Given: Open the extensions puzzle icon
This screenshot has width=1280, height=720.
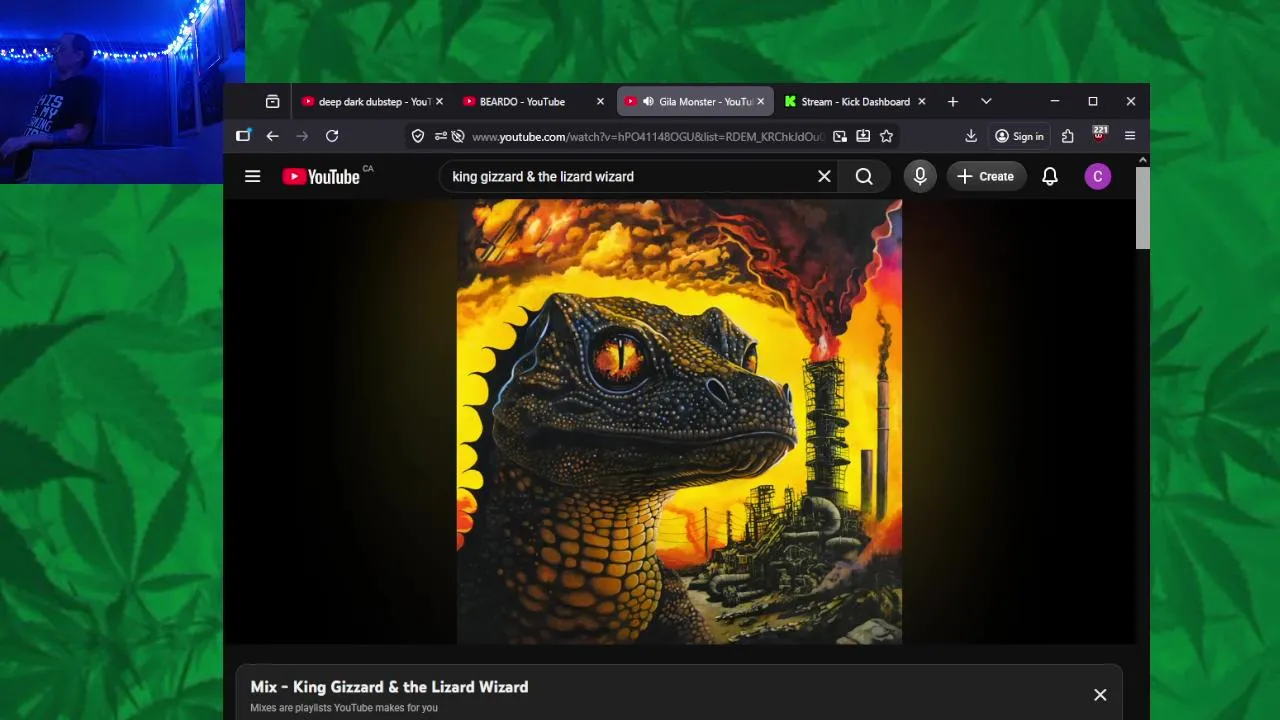Looking at the screenshot, I should [1068, 136].
